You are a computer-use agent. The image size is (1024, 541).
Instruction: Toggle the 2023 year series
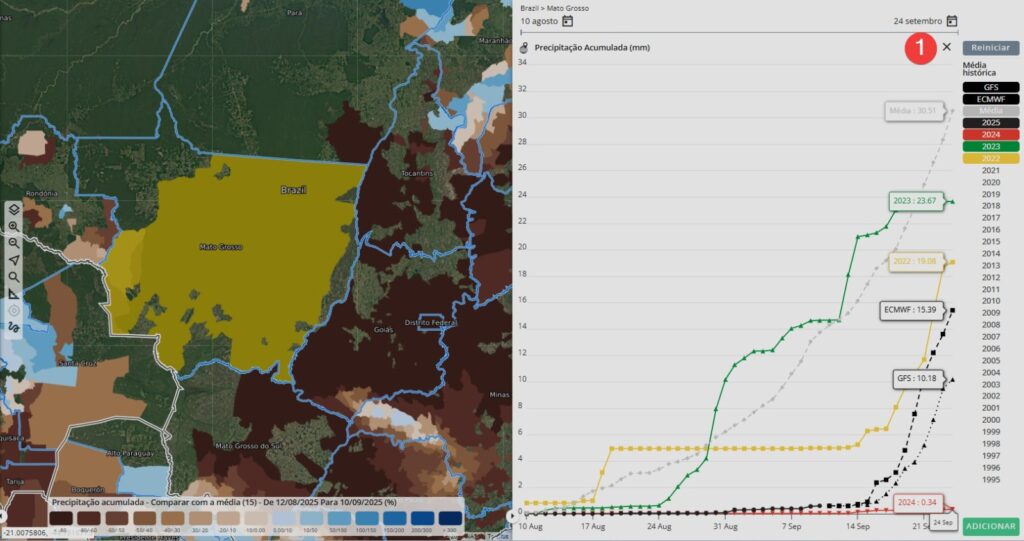click(x=990, y=146)
